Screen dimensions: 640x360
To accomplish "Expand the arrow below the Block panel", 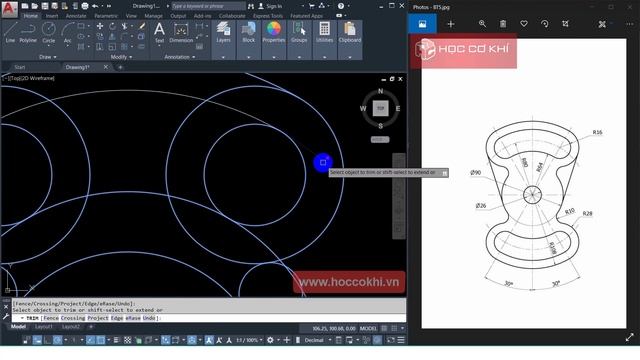I will (x=249, y=57).
